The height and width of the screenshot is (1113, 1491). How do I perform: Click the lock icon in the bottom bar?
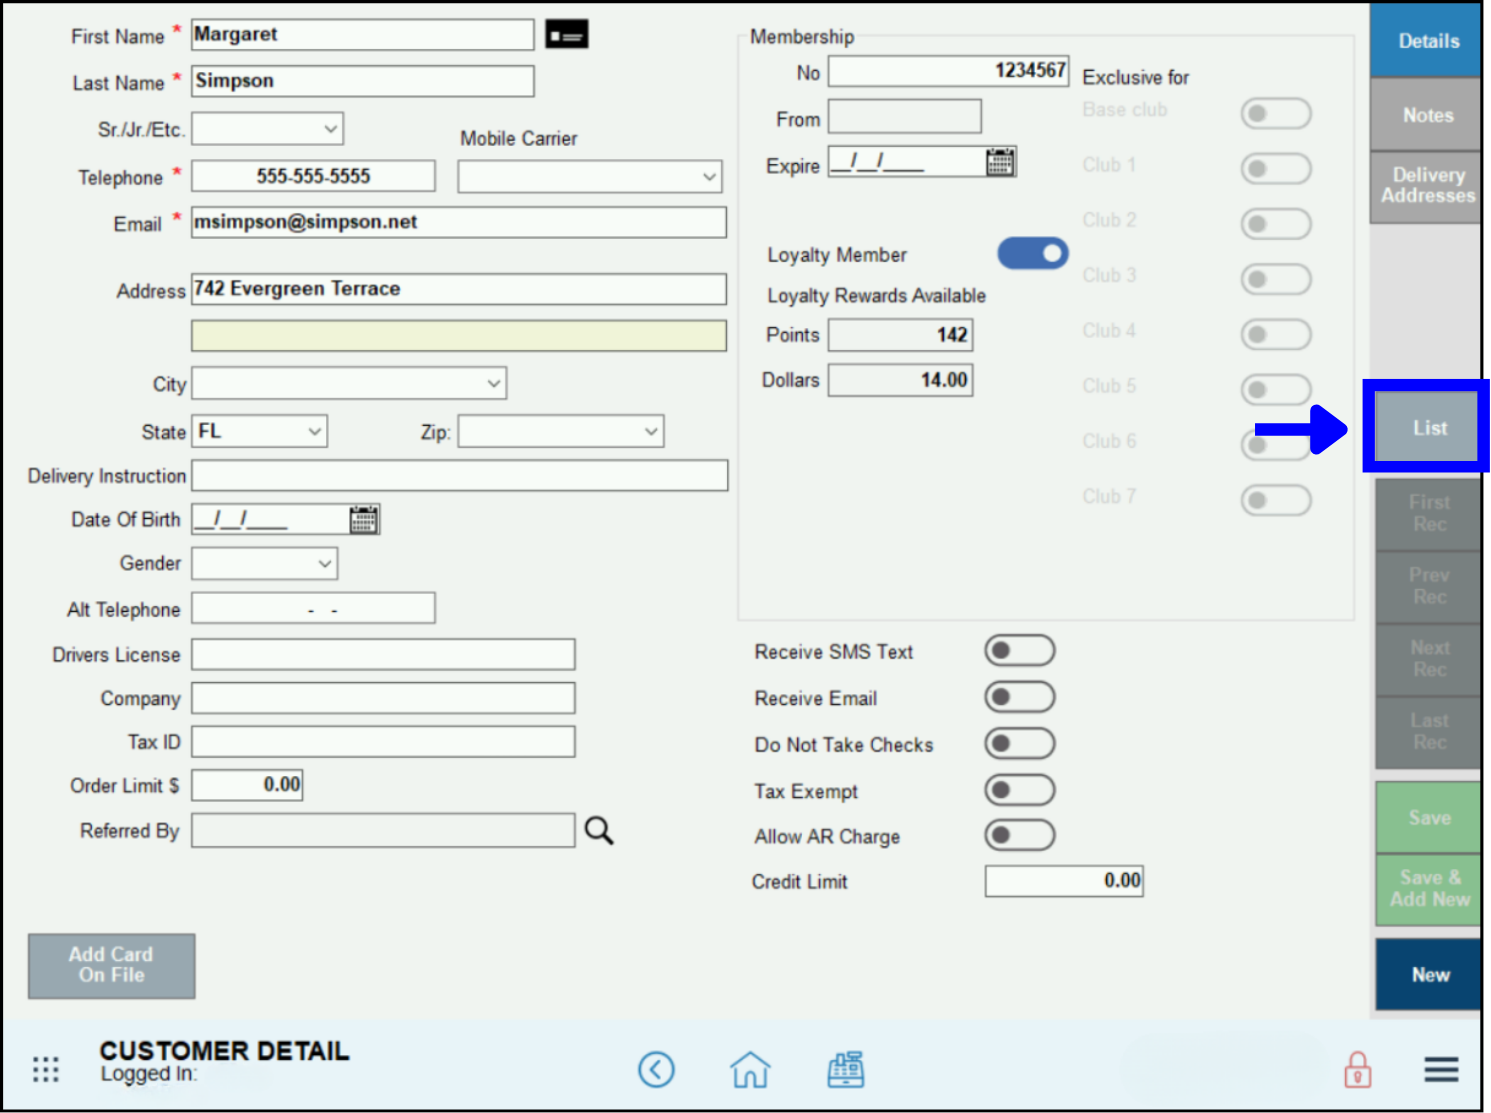point(1356,1069)
